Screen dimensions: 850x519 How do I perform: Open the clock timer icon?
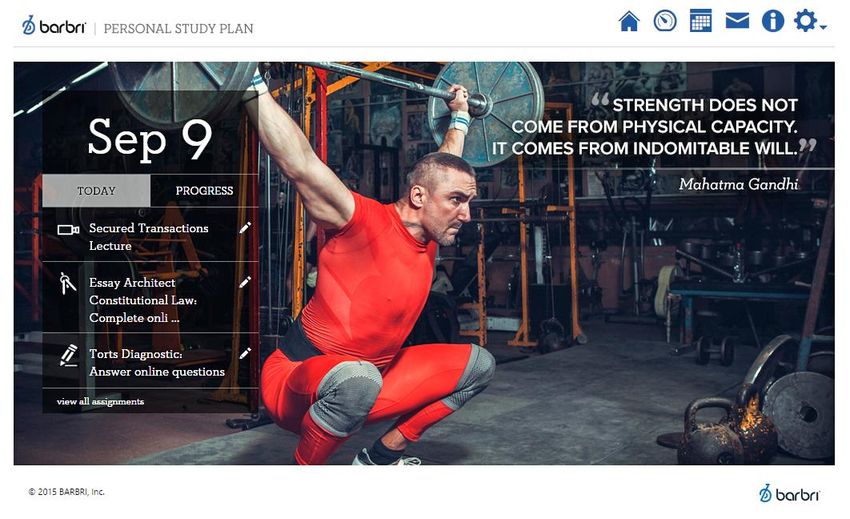(x=665, y=21)
